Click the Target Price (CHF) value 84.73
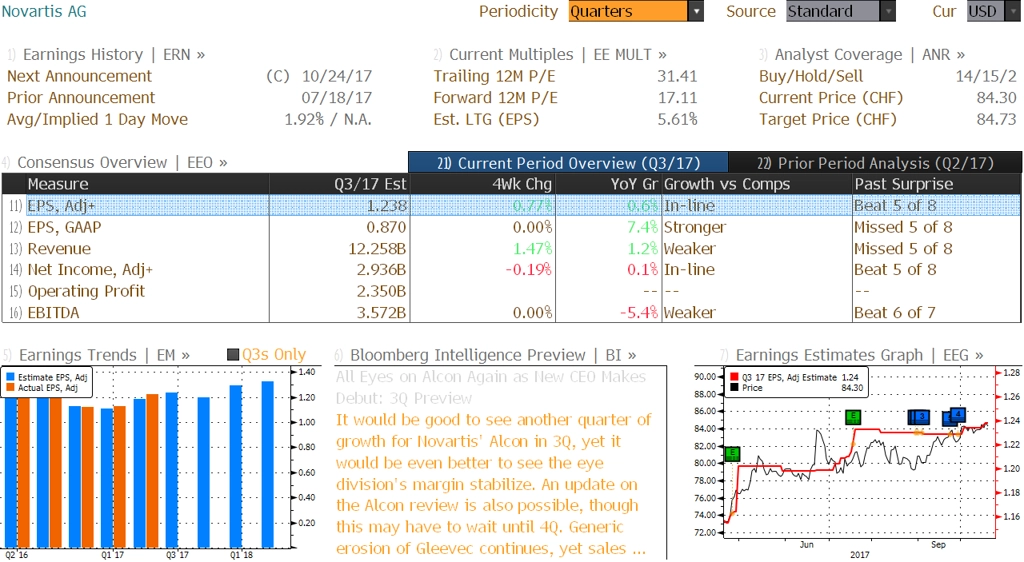Viewport: 1024px width, 562px height. [997, 119]
